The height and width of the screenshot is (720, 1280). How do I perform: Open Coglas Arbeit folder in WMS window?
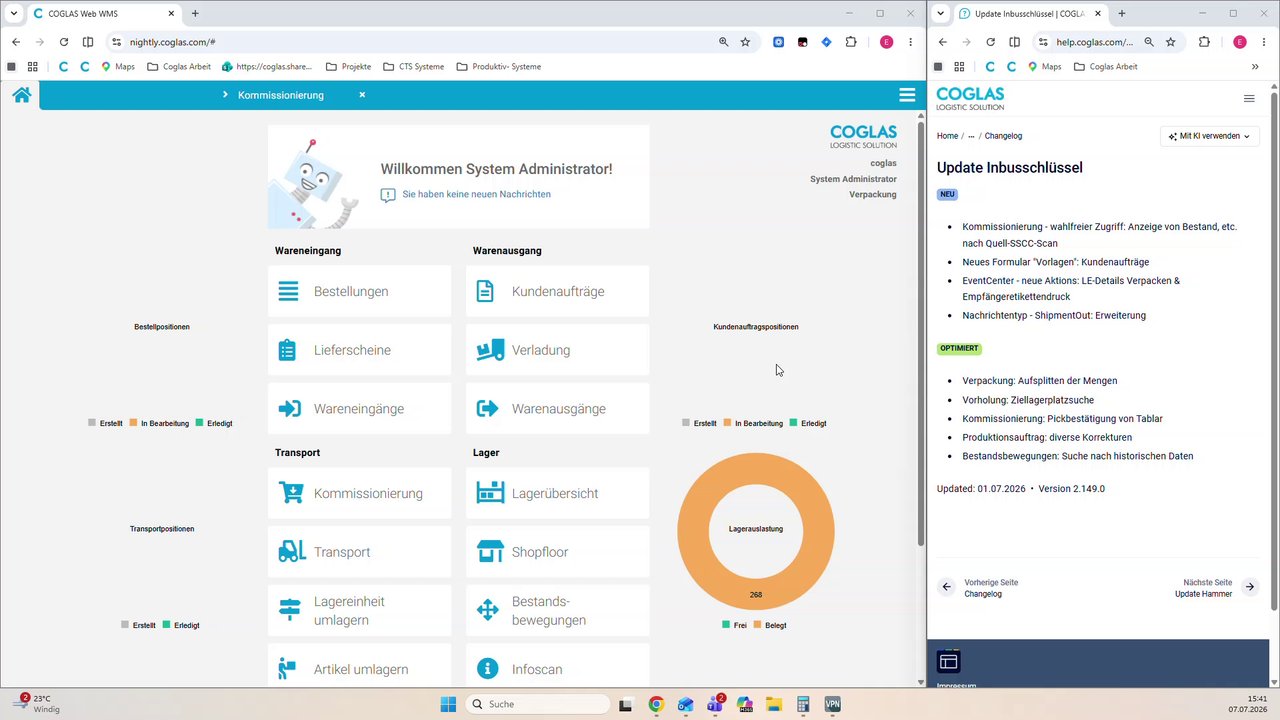click(x=180, y=67)
